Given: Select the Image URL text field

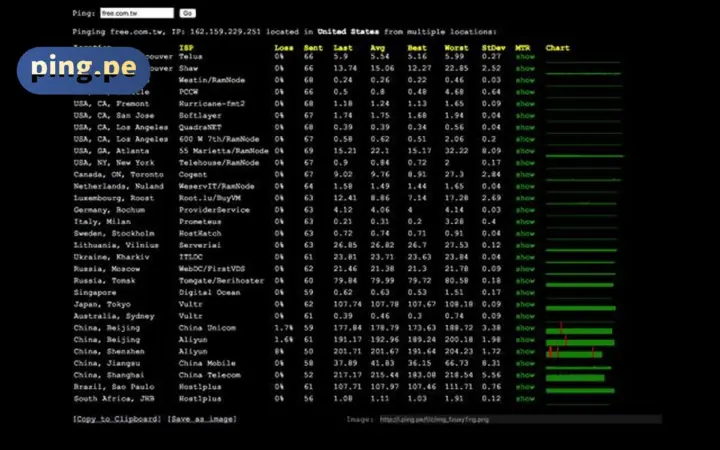Looking at the screenshot, I should tap(520, 419).
